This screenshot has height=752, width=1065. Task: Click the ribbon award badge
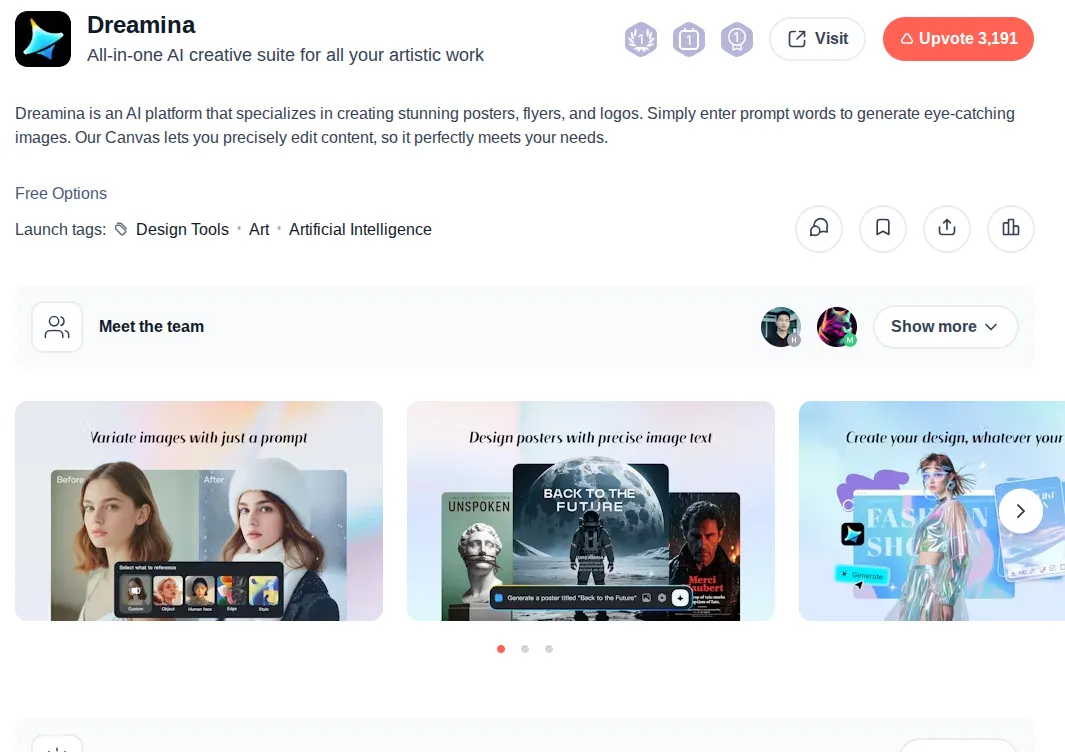(737, 39)
